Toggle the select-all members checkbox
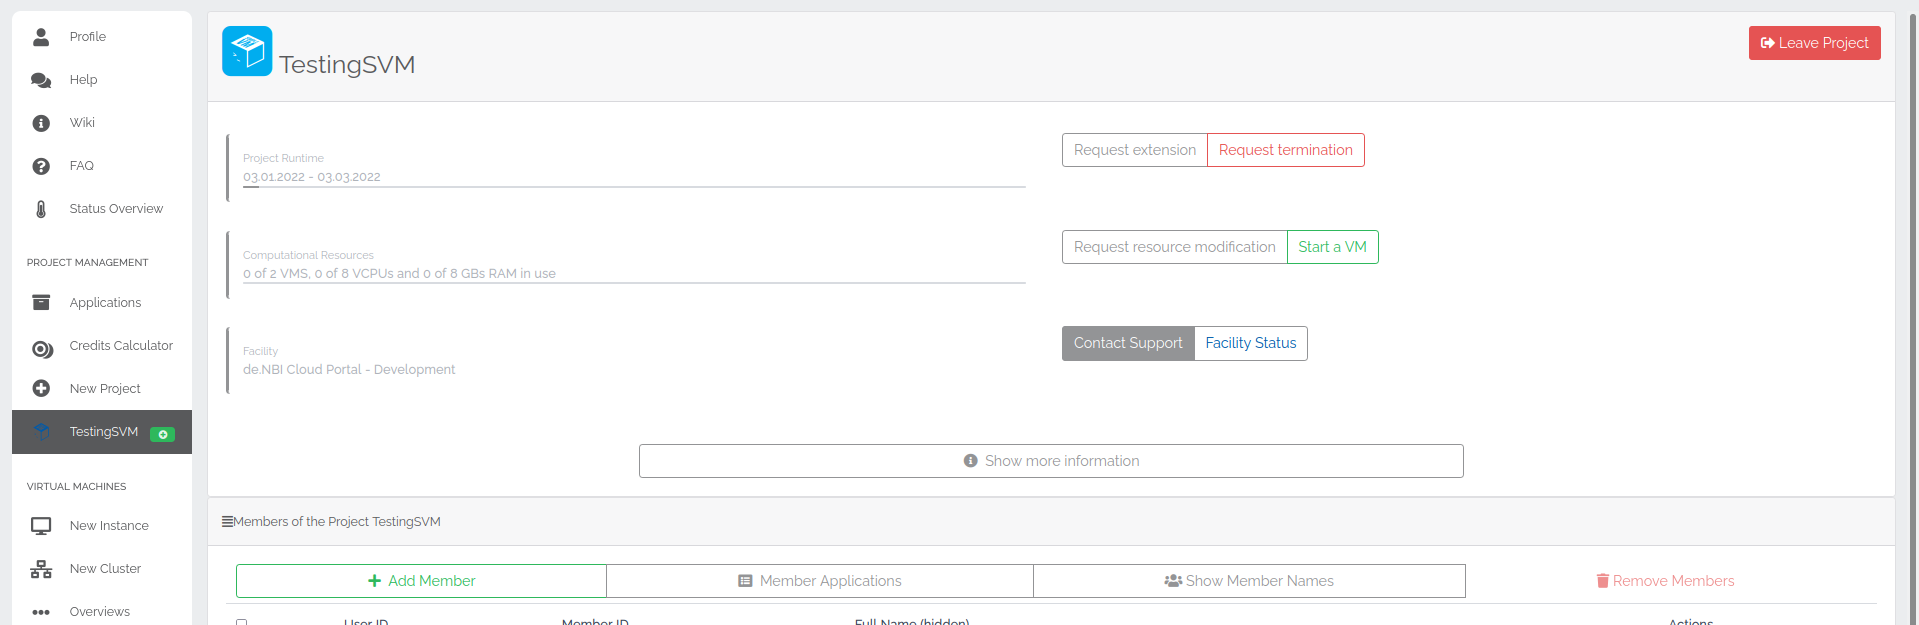The height and width of the screenshot is (625, 1919). pyautogui.click(x=241, y=621)
